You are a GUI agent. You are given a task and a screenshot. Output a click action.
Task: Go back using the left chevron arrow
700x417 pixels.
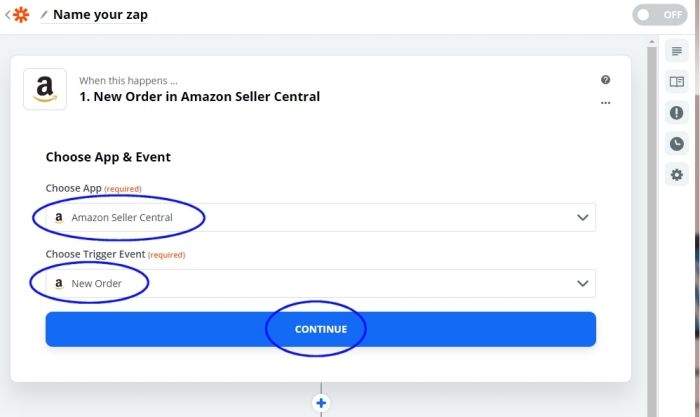pyautogui.click(x=8, y=15)
